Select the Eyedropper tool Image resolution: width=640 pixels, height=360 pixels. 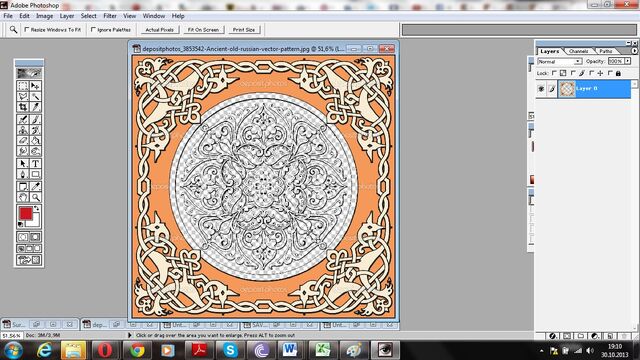click(x=36, y=187)
